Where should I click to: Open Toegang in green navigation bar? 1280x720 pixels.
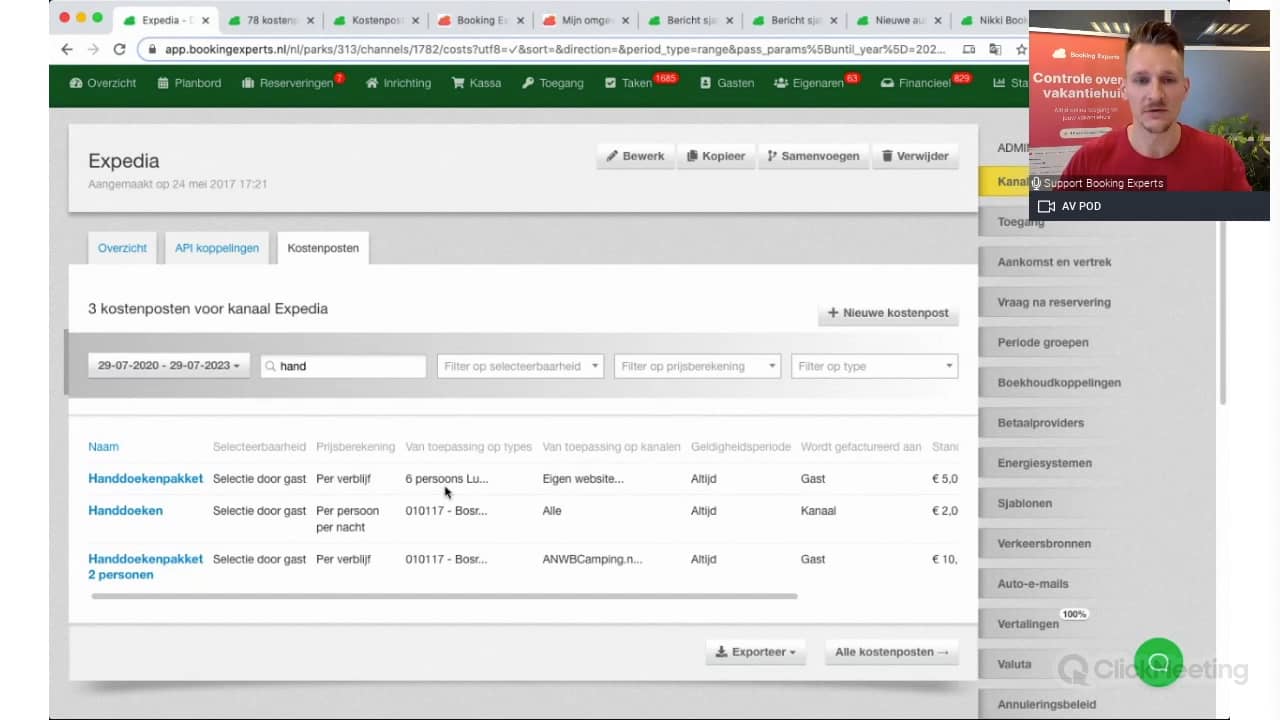(x=552, y=83)
